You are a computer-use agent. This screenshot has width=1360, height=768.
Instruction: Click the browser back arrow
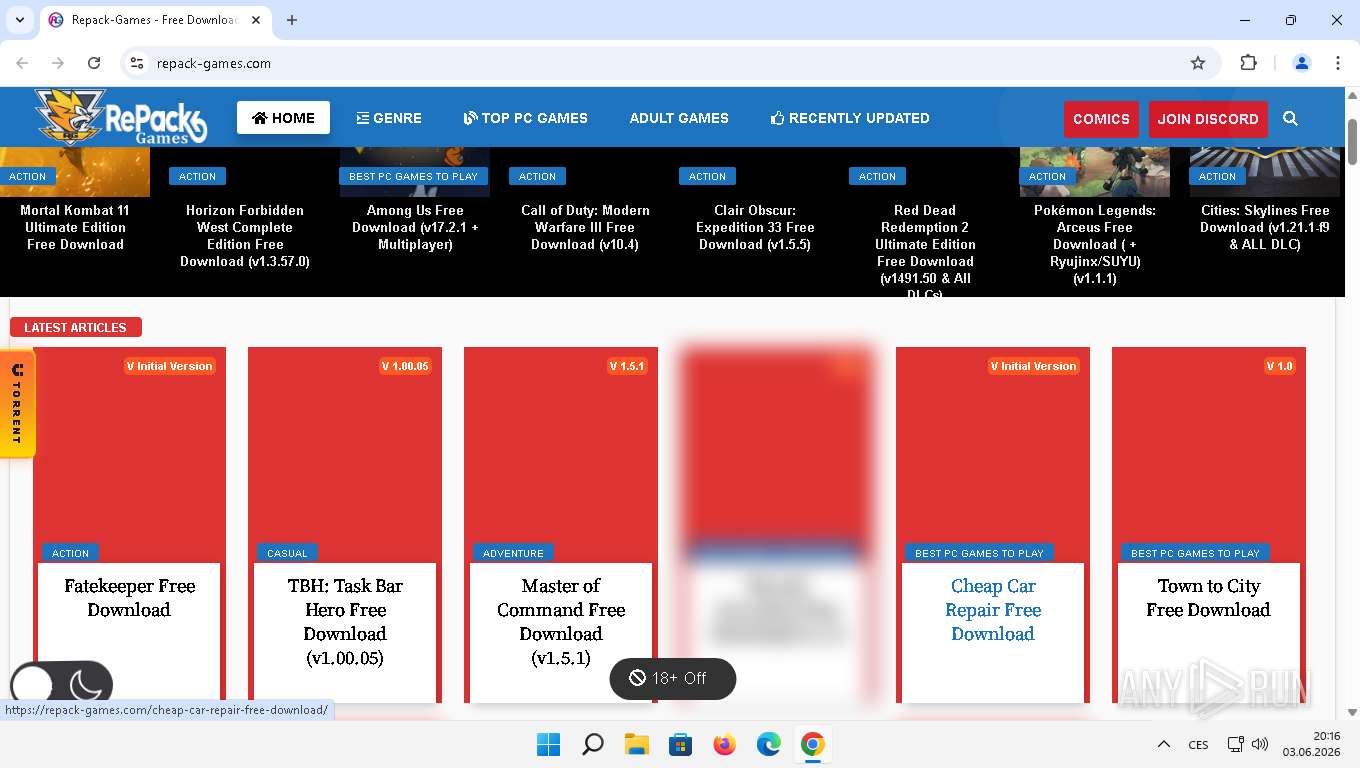22,63
